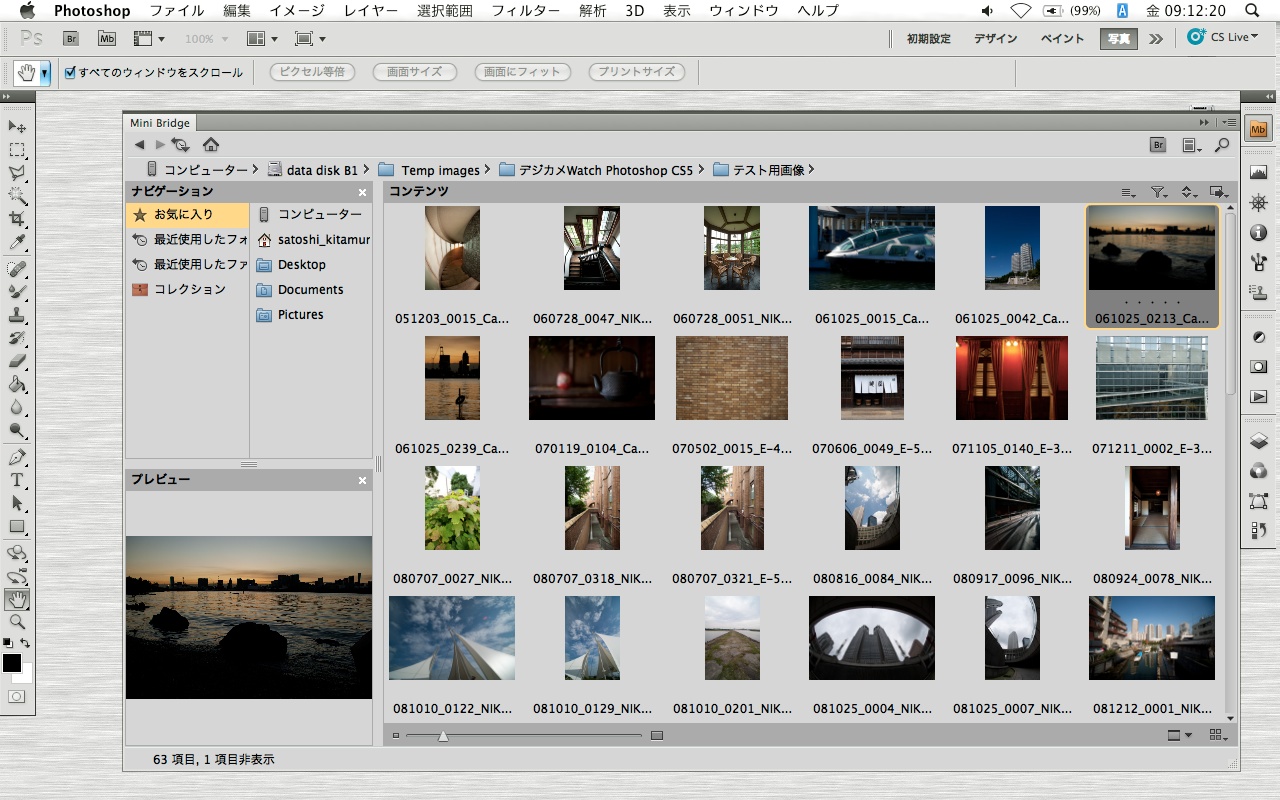Open the filter dropdown in Content panel

pos(1159,192)
